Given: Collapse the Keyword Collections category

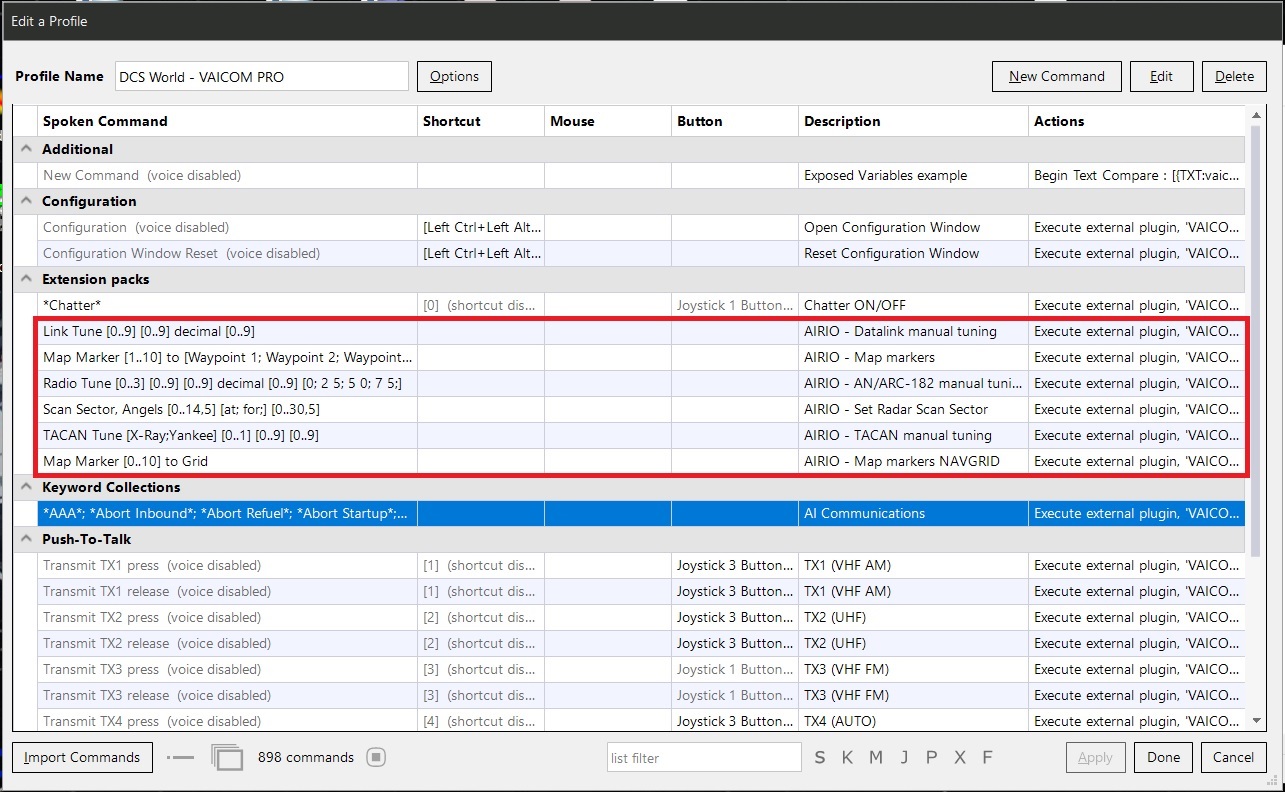Looking at the screenshot, I should click(25, 487).
